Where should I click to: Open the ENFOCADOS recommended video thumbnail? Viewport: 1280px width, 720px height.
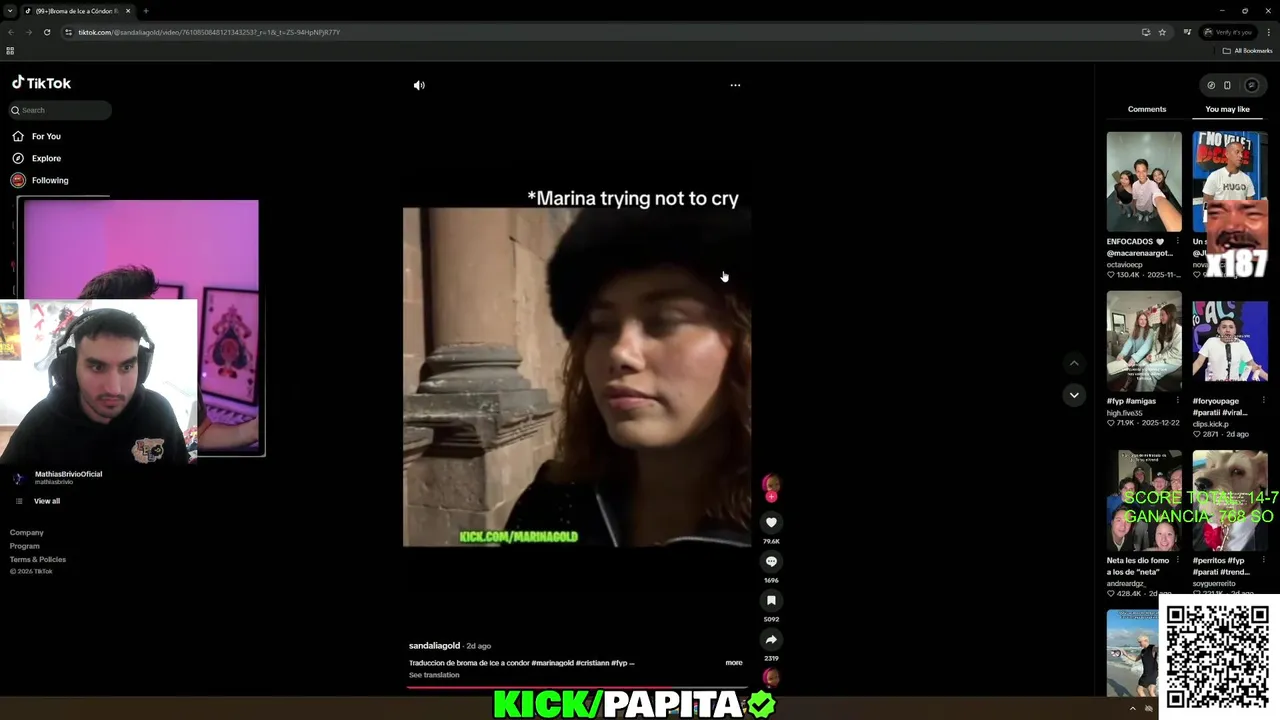[x=1144, y=182]
